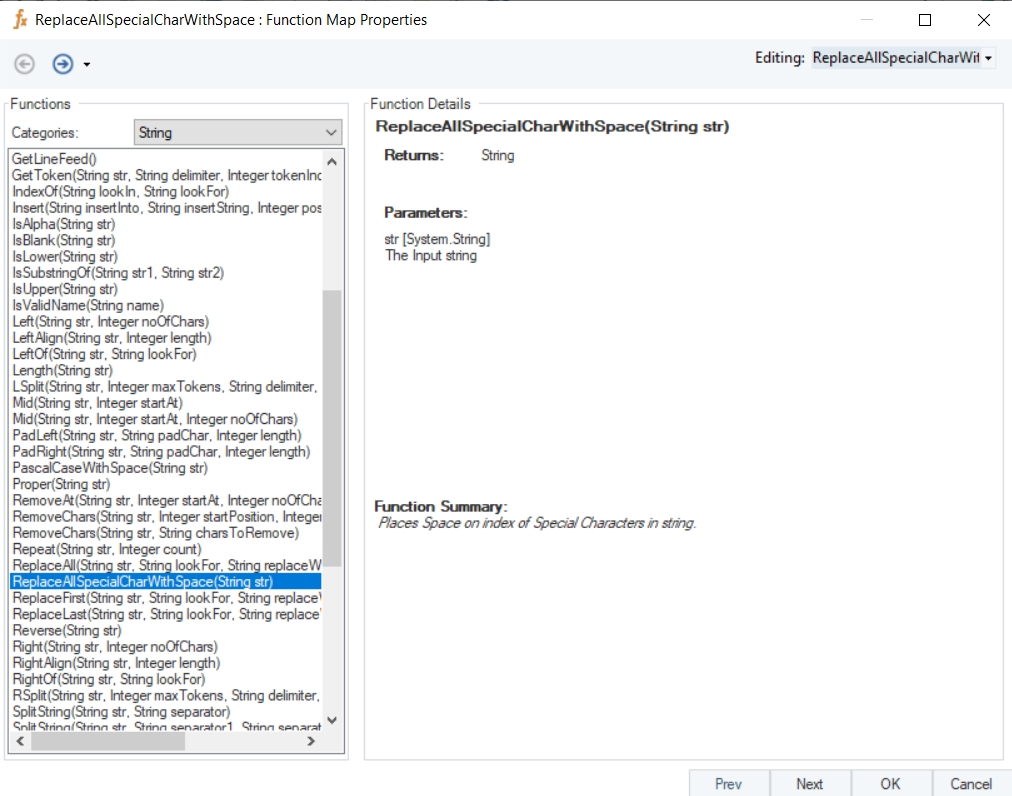Click the Function Summary description text

pyautogui.click(x=537, y=523)
